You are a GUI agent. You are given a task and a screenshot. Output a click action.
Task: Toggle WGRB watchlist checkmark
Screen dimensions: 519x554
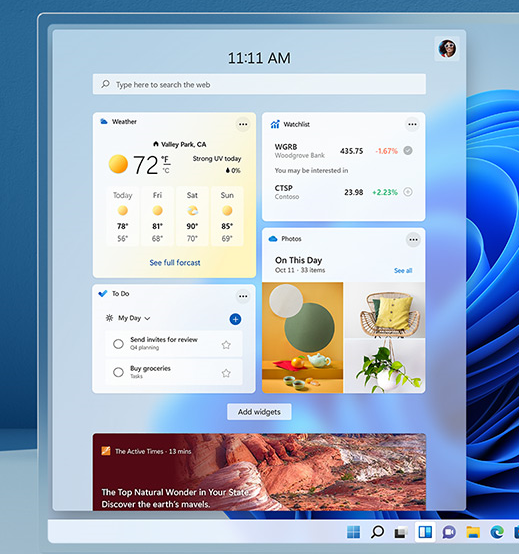[x=408, y=151]
